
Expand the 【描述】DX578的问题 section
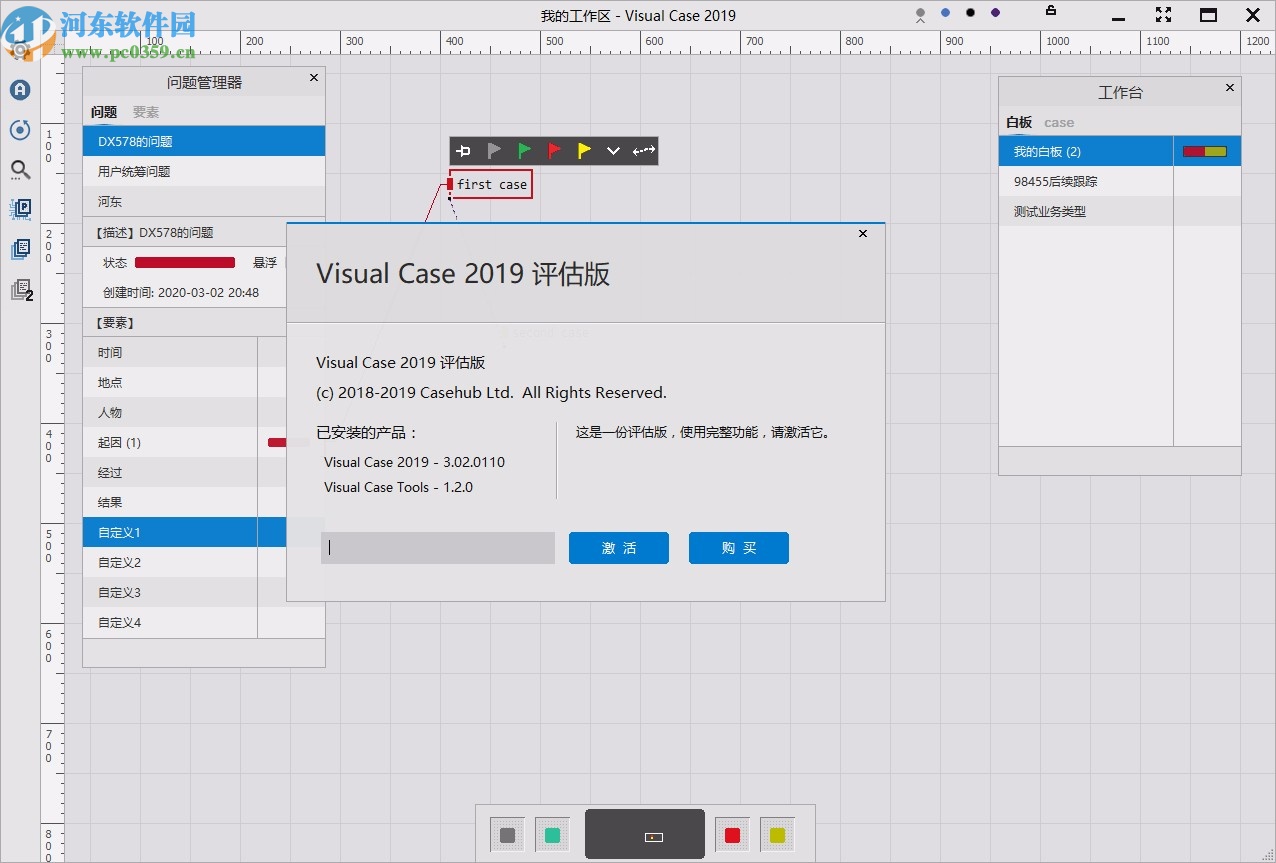tap(184, 232)
